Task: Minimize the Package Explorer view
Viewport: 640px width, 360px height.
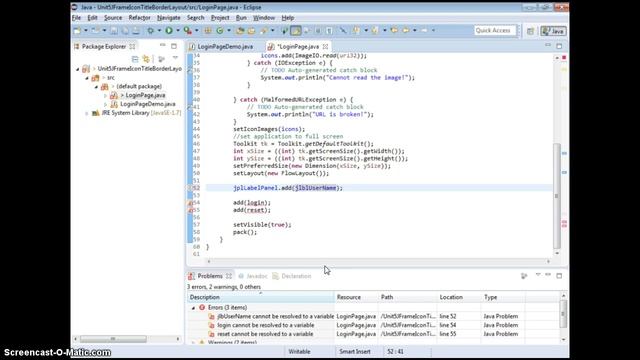Action: 162,45
